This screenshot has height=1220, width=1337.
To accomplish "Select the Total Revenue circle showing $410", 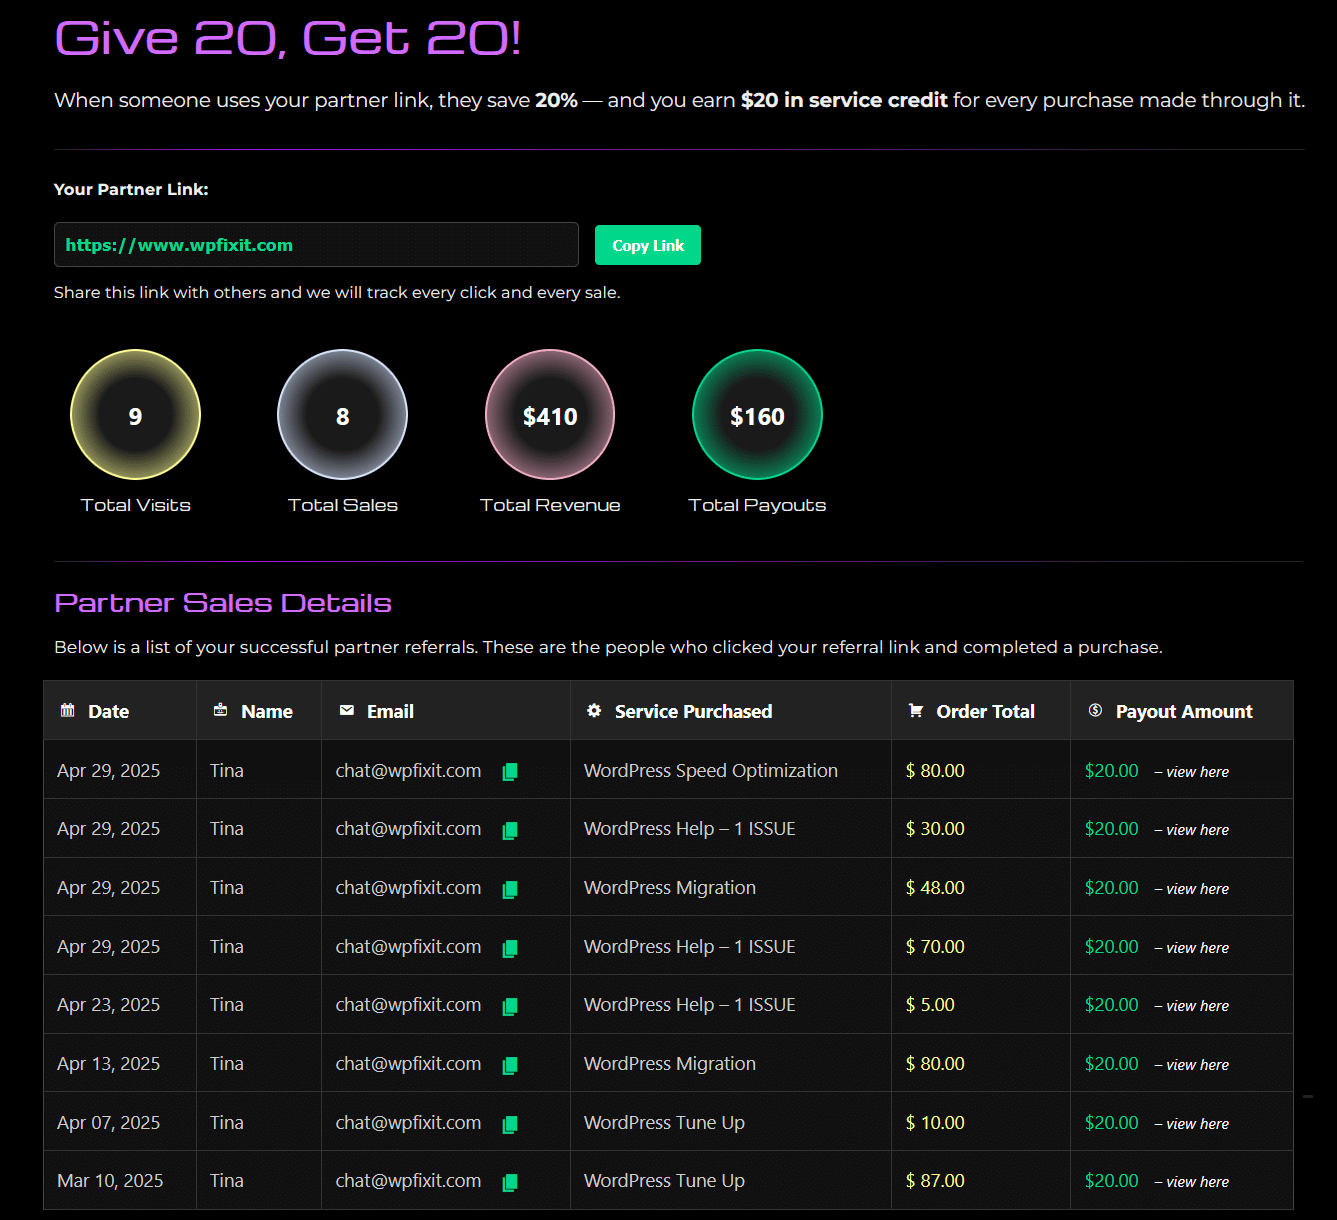I will 550,415.
